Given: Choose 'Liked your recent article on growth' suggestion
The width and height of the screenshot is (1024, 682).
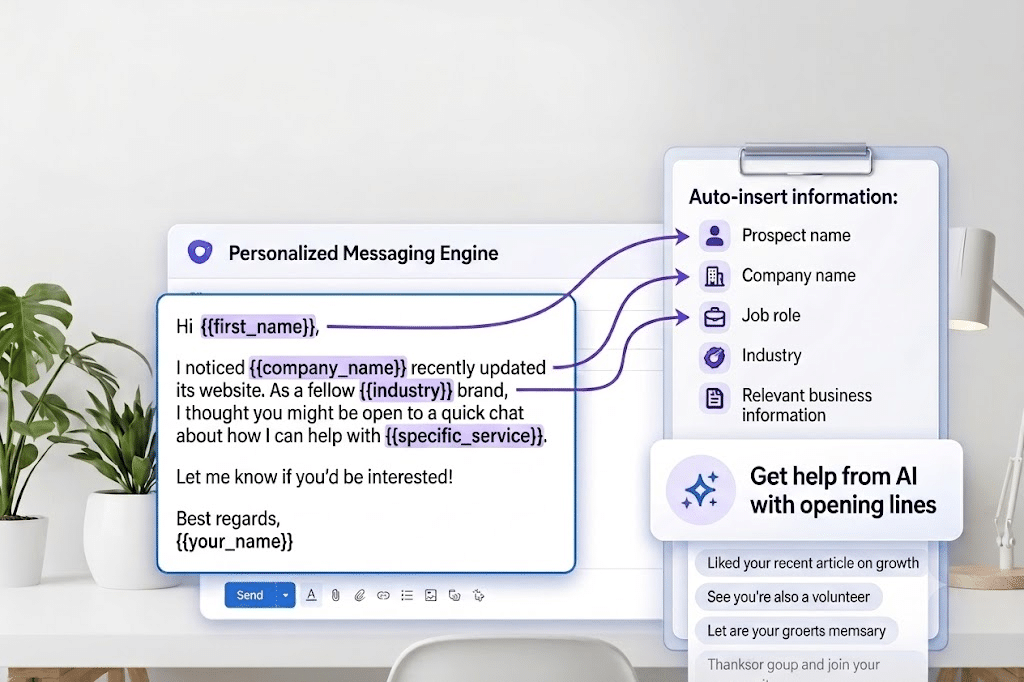Looking at the screenshot, I should point(812,563).
